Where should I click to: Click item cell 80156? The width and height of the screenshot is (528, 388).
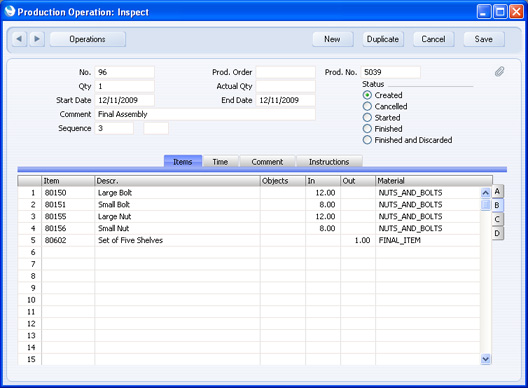point(68,228)
